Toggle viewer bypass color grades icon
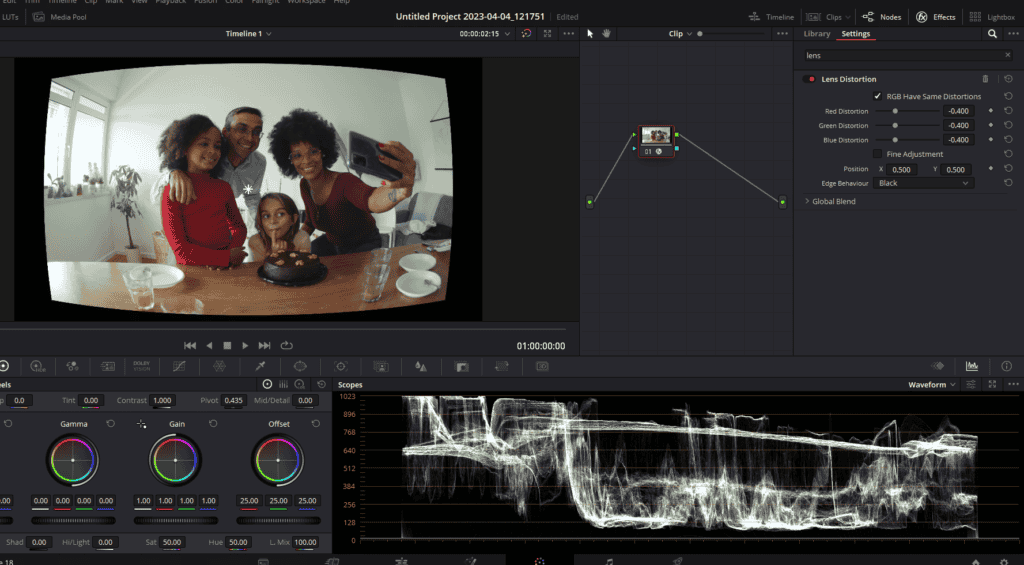Image resolution: width=1024 pixels, height=565 pixels. 526,33
